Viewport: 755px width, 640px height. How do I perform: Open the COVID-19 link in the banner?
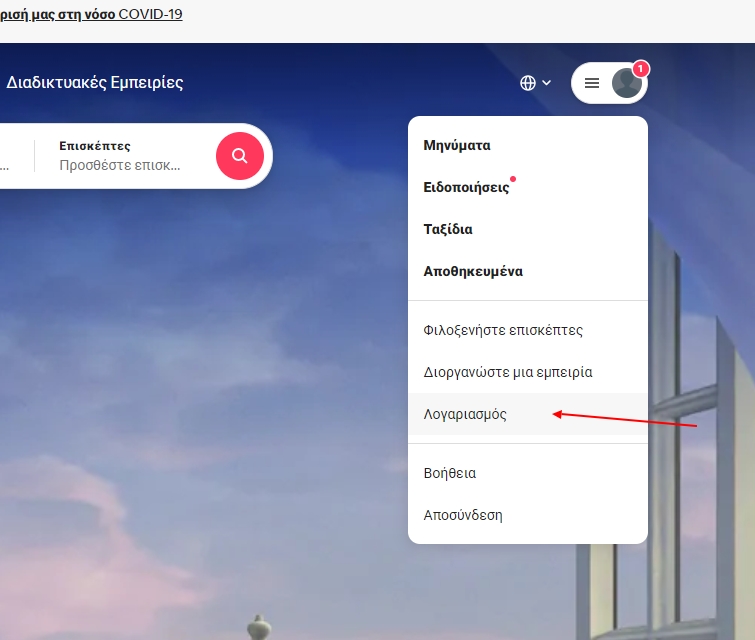(150, 15)
